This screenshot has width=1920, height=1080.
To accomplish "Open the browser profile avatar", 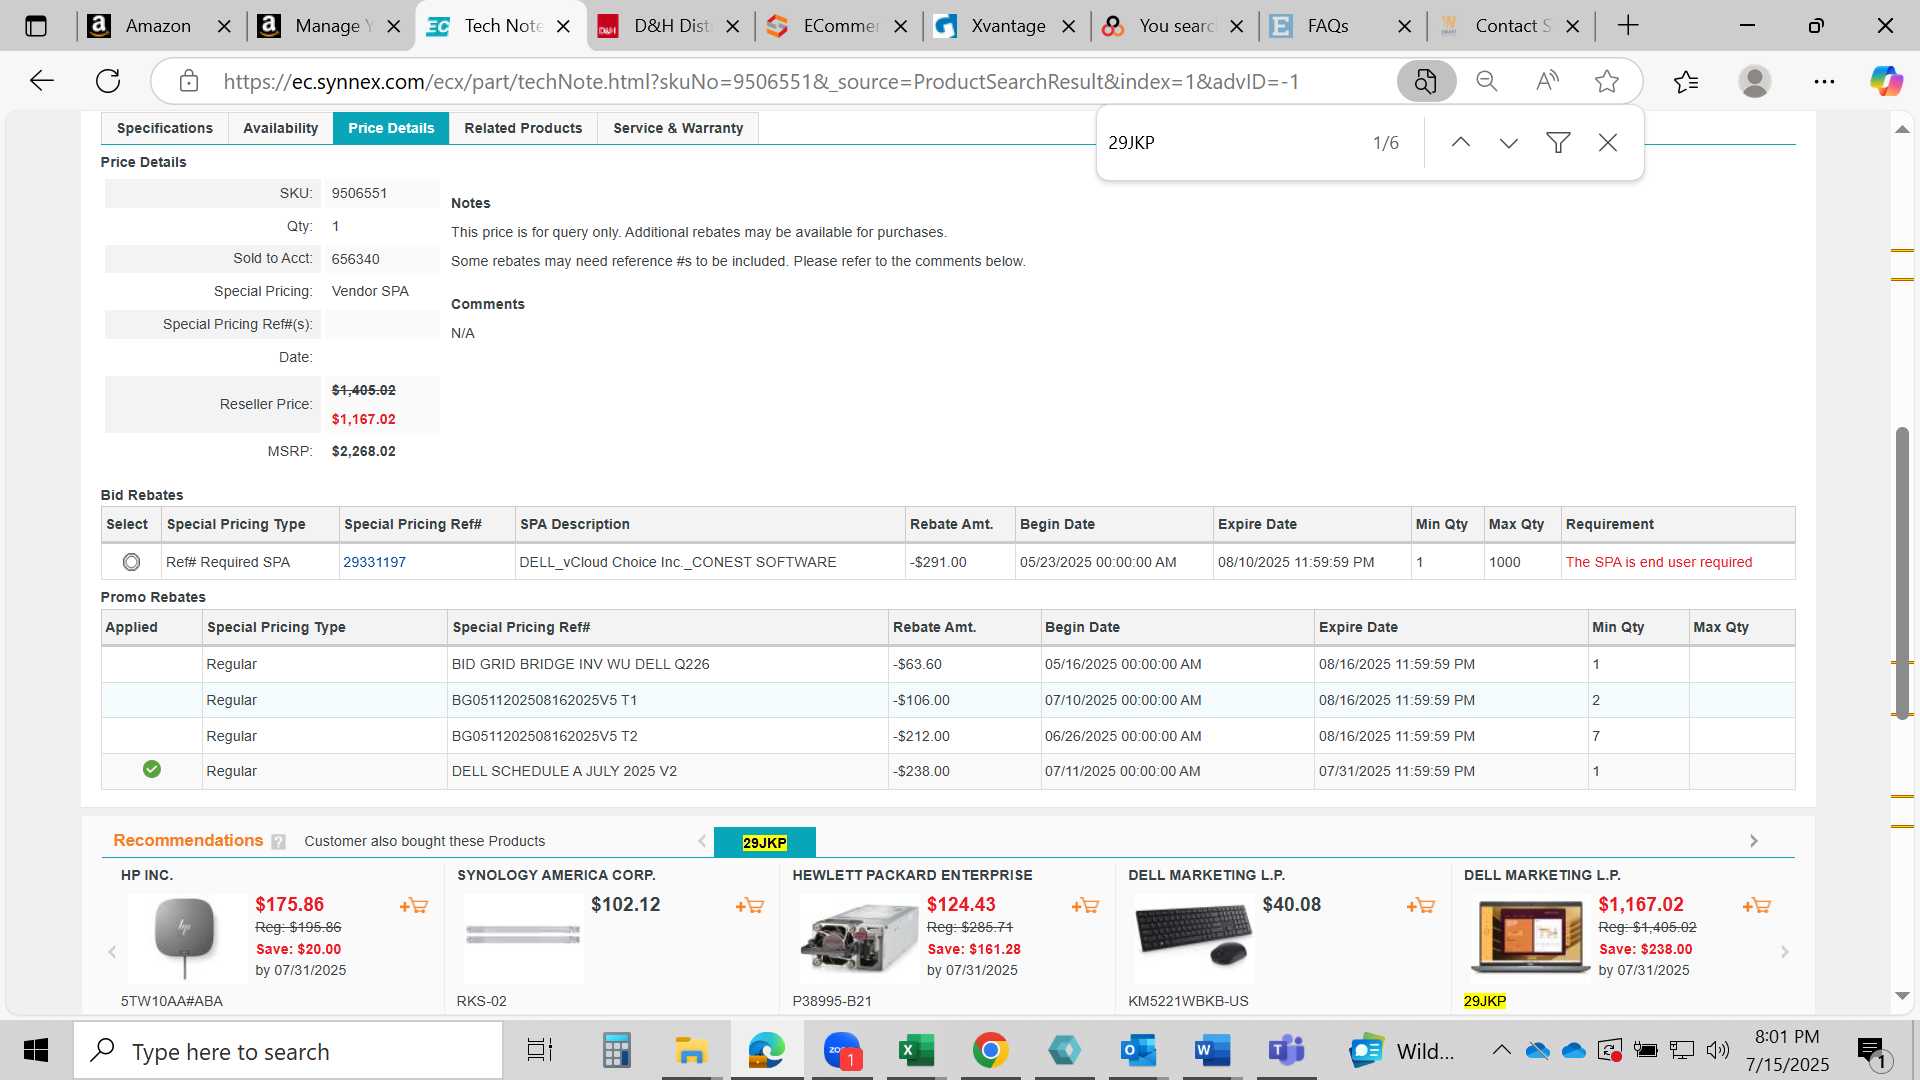I will tap(1755, 81).
